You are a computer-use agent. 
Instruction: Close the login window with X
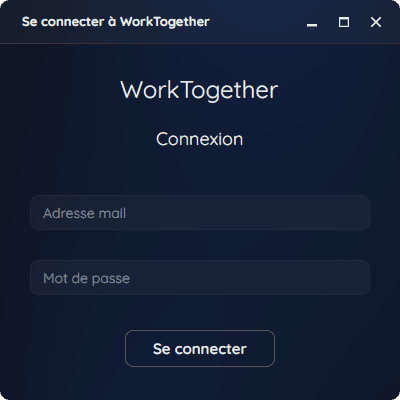[376, 22]
